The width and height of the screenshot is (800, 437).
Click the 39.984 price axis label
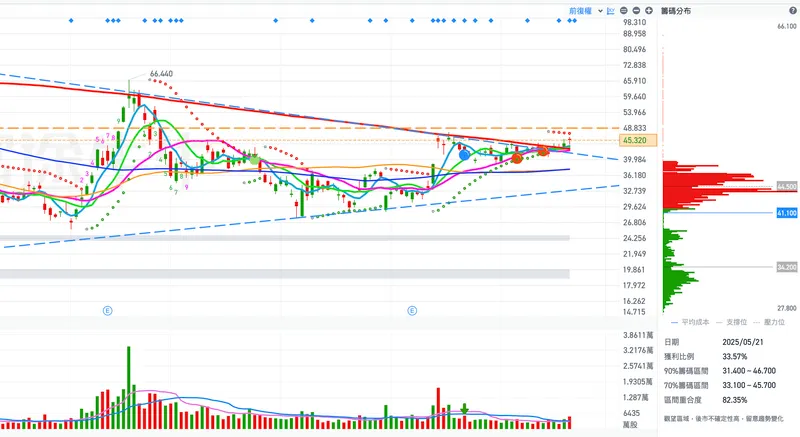[x=635, y=160]
